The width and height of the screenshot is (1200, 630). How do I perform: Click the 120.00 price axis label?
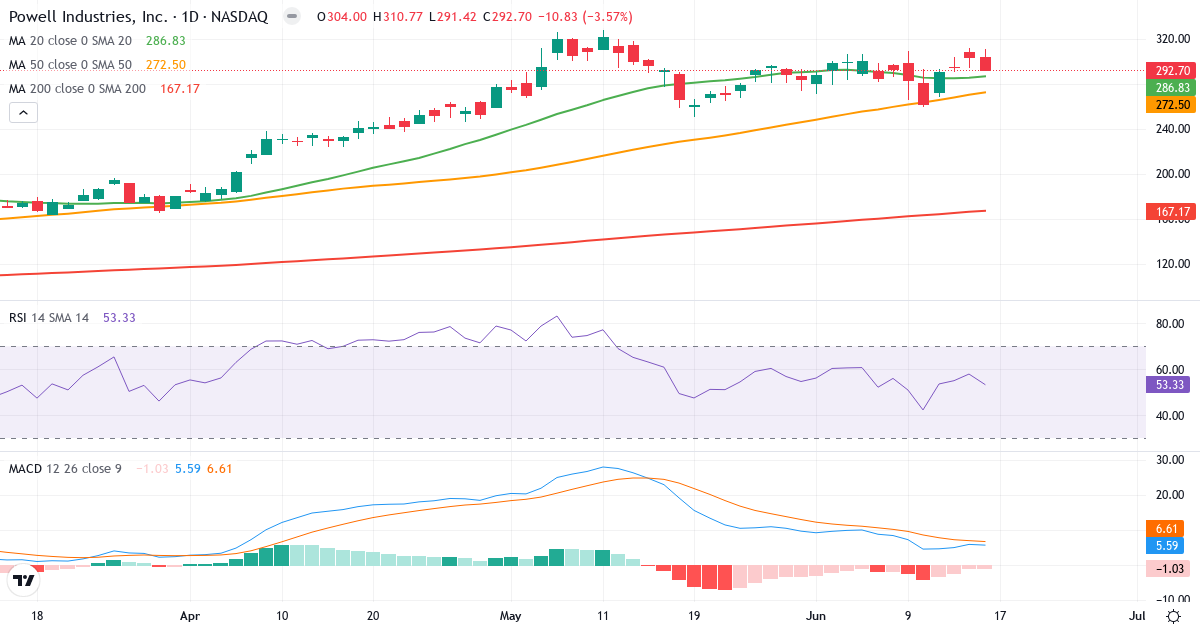1171,265
